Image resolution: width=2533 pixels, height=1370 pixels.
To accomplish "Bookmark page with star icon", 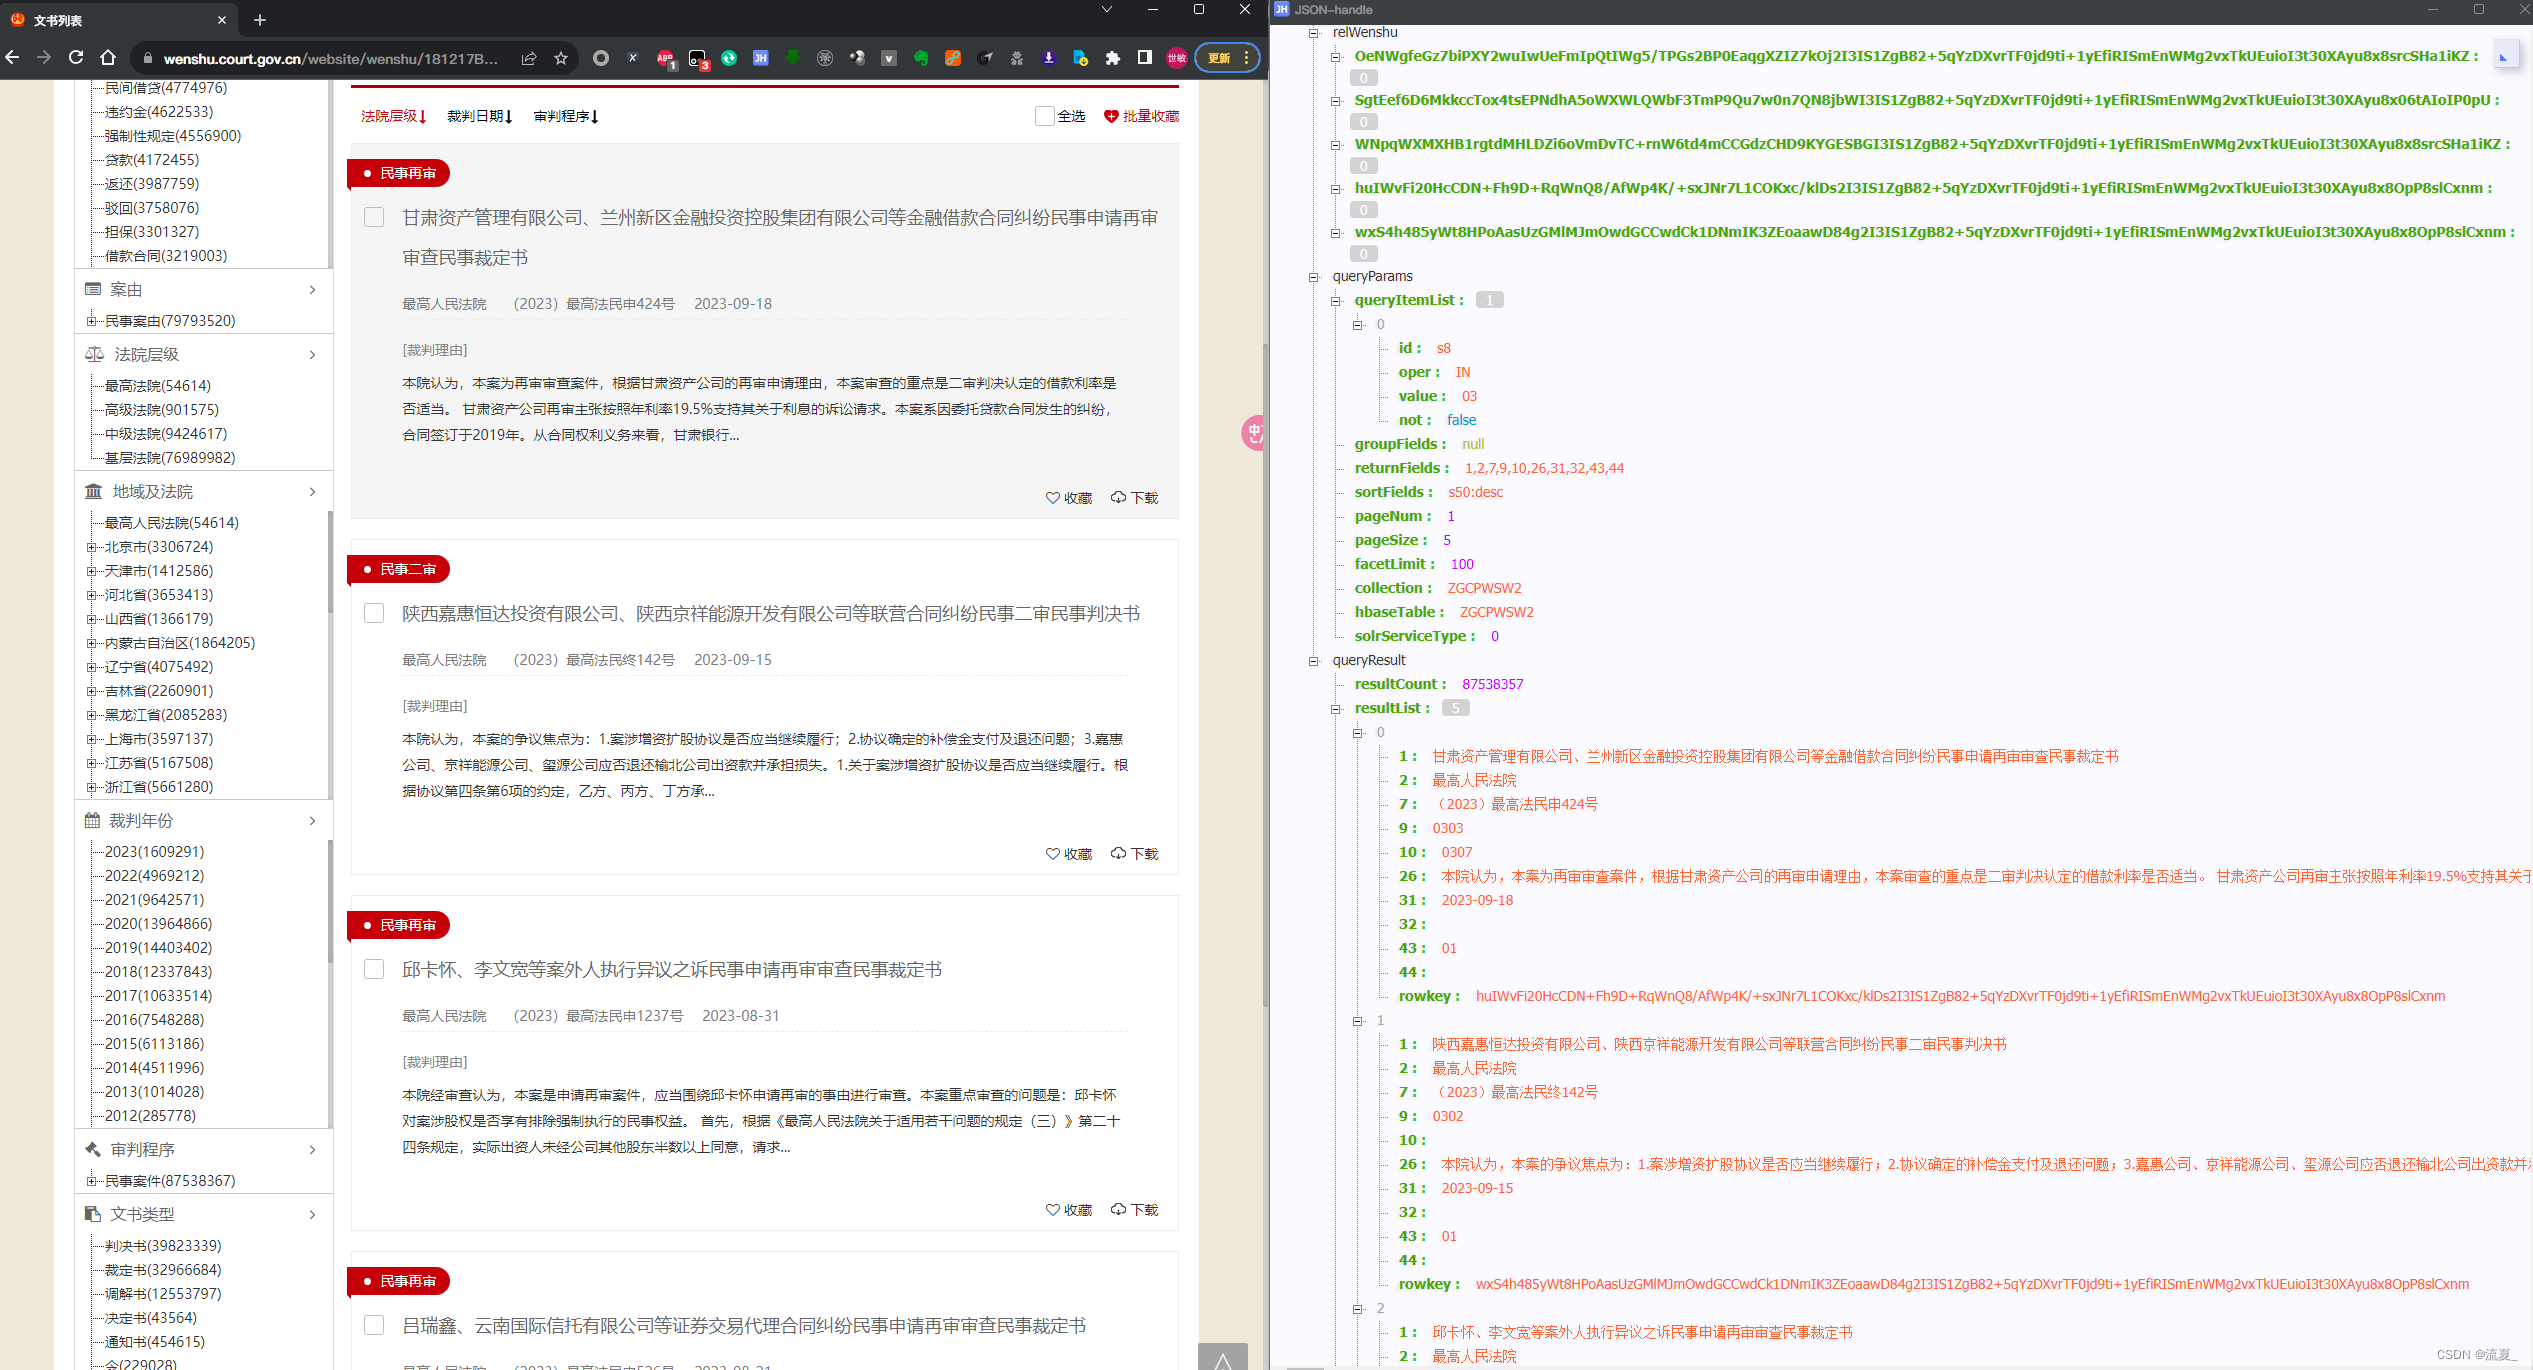I will 561,58.
